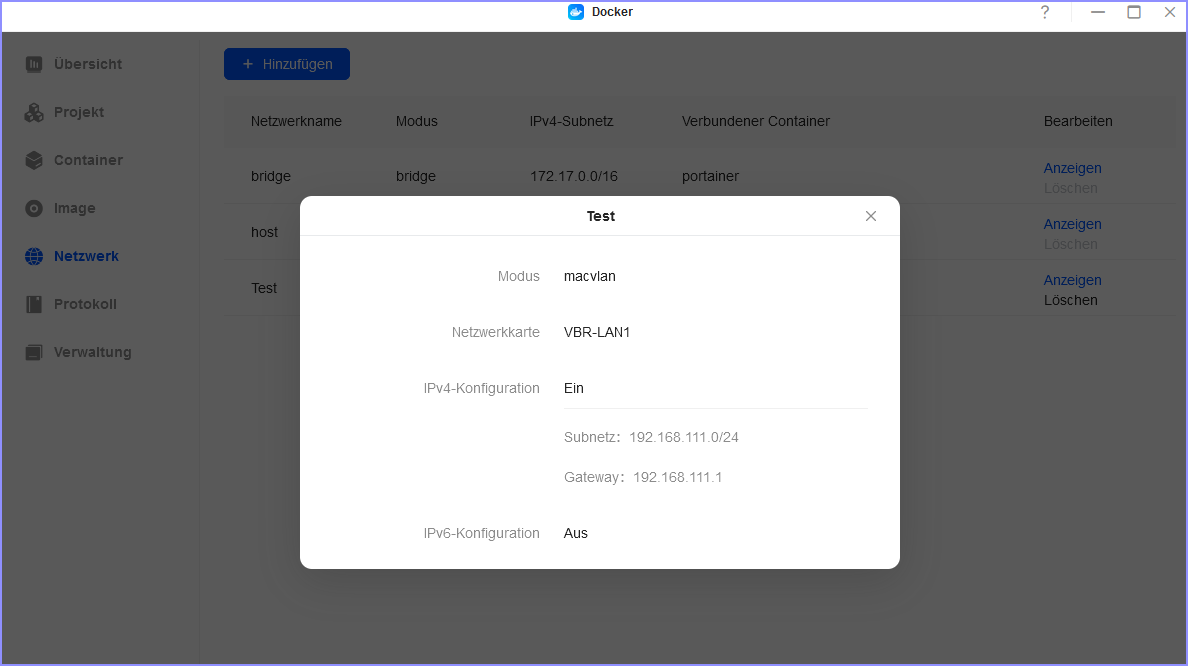
Task: Click the Projekt sidebar icon
Action: pyautogui.click(x=34, y=112)
